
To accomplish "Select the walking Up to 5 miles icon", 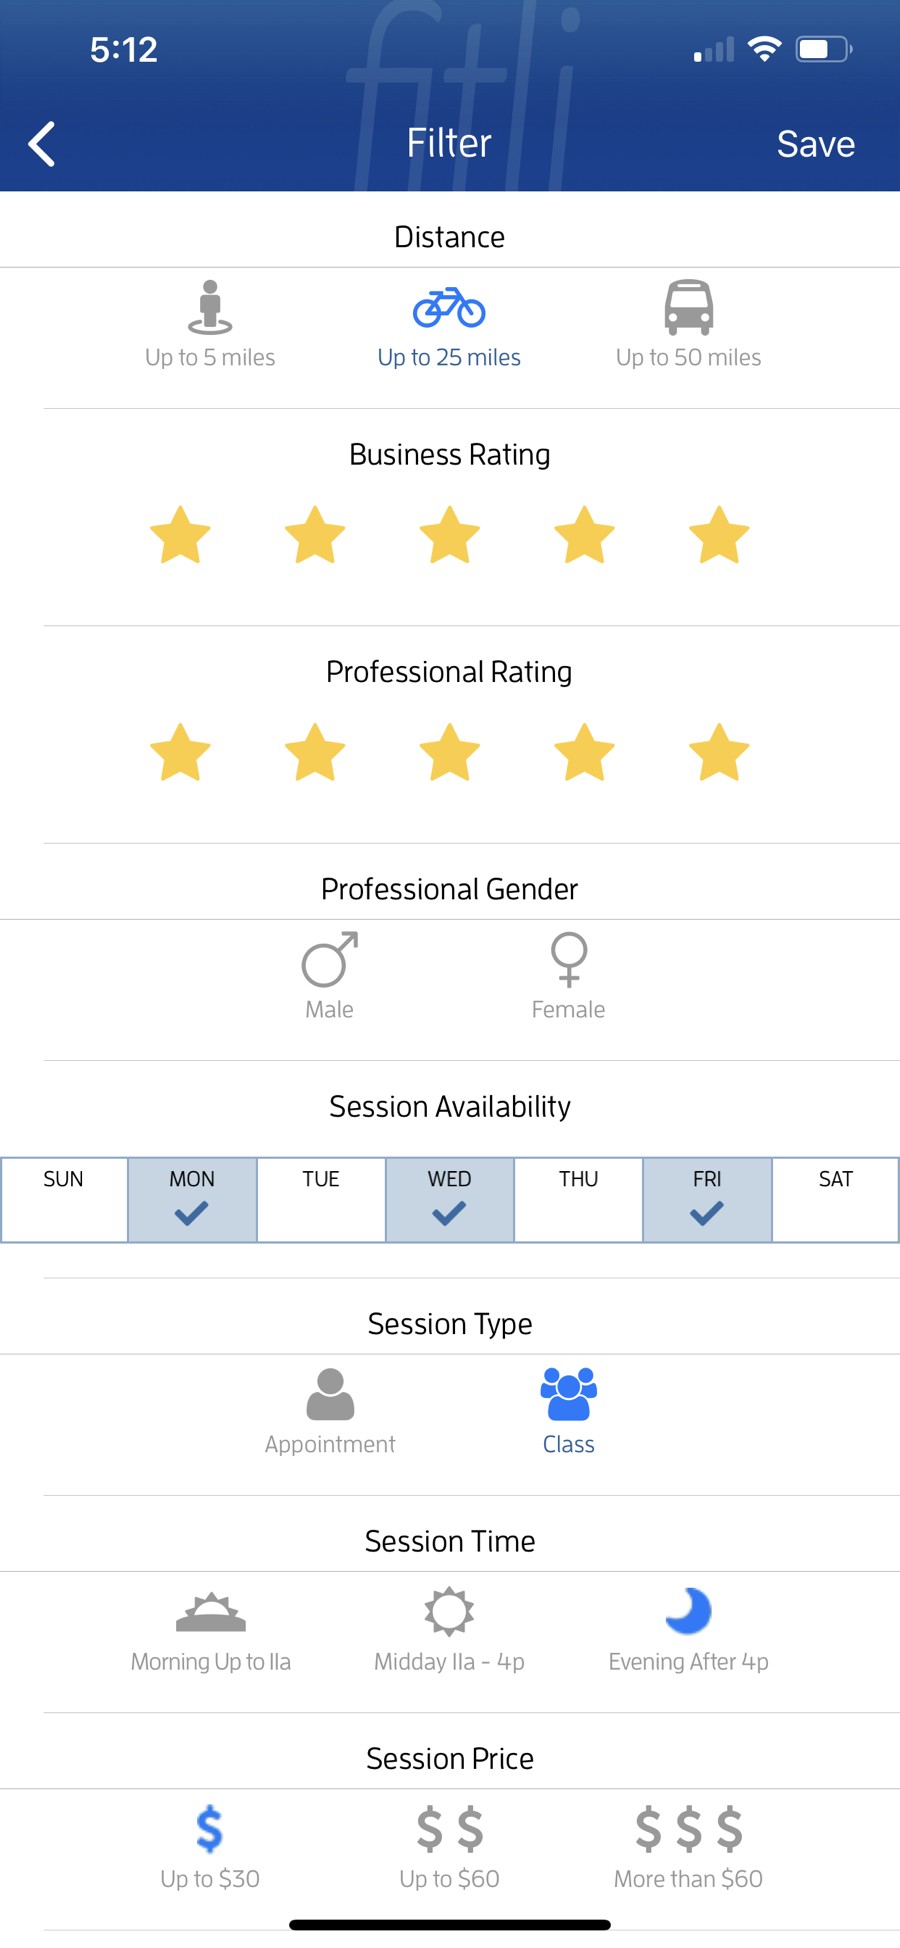I will tap(210, 307).
